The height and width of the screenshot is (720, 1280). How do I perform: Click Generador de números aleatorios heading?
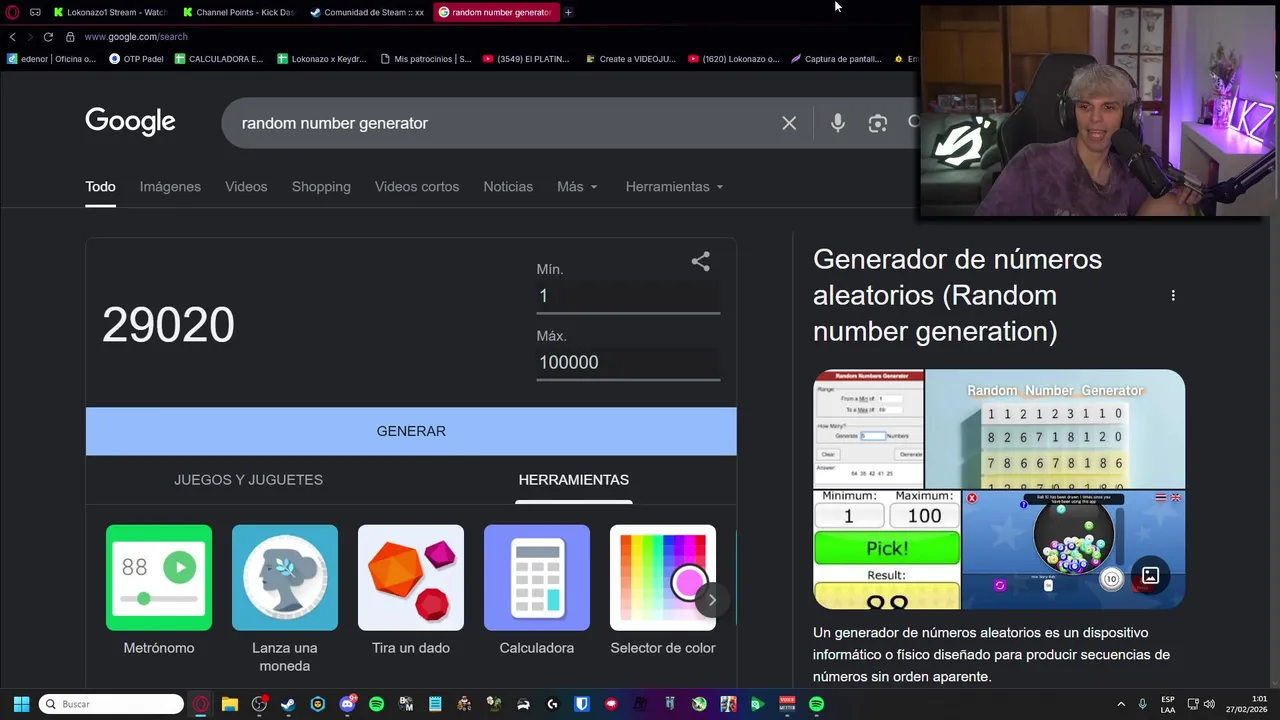tap(957, 295)
